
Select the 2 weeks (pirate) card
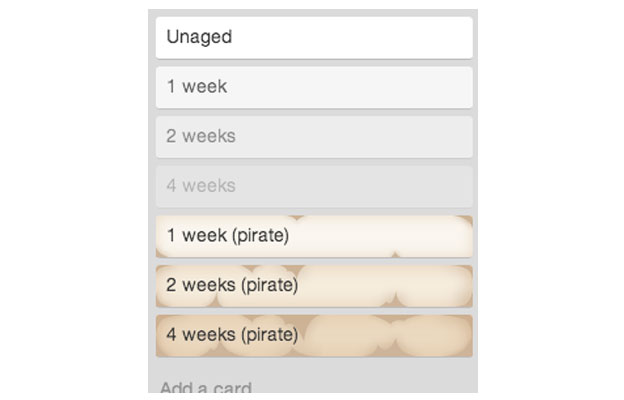(314, 285)
